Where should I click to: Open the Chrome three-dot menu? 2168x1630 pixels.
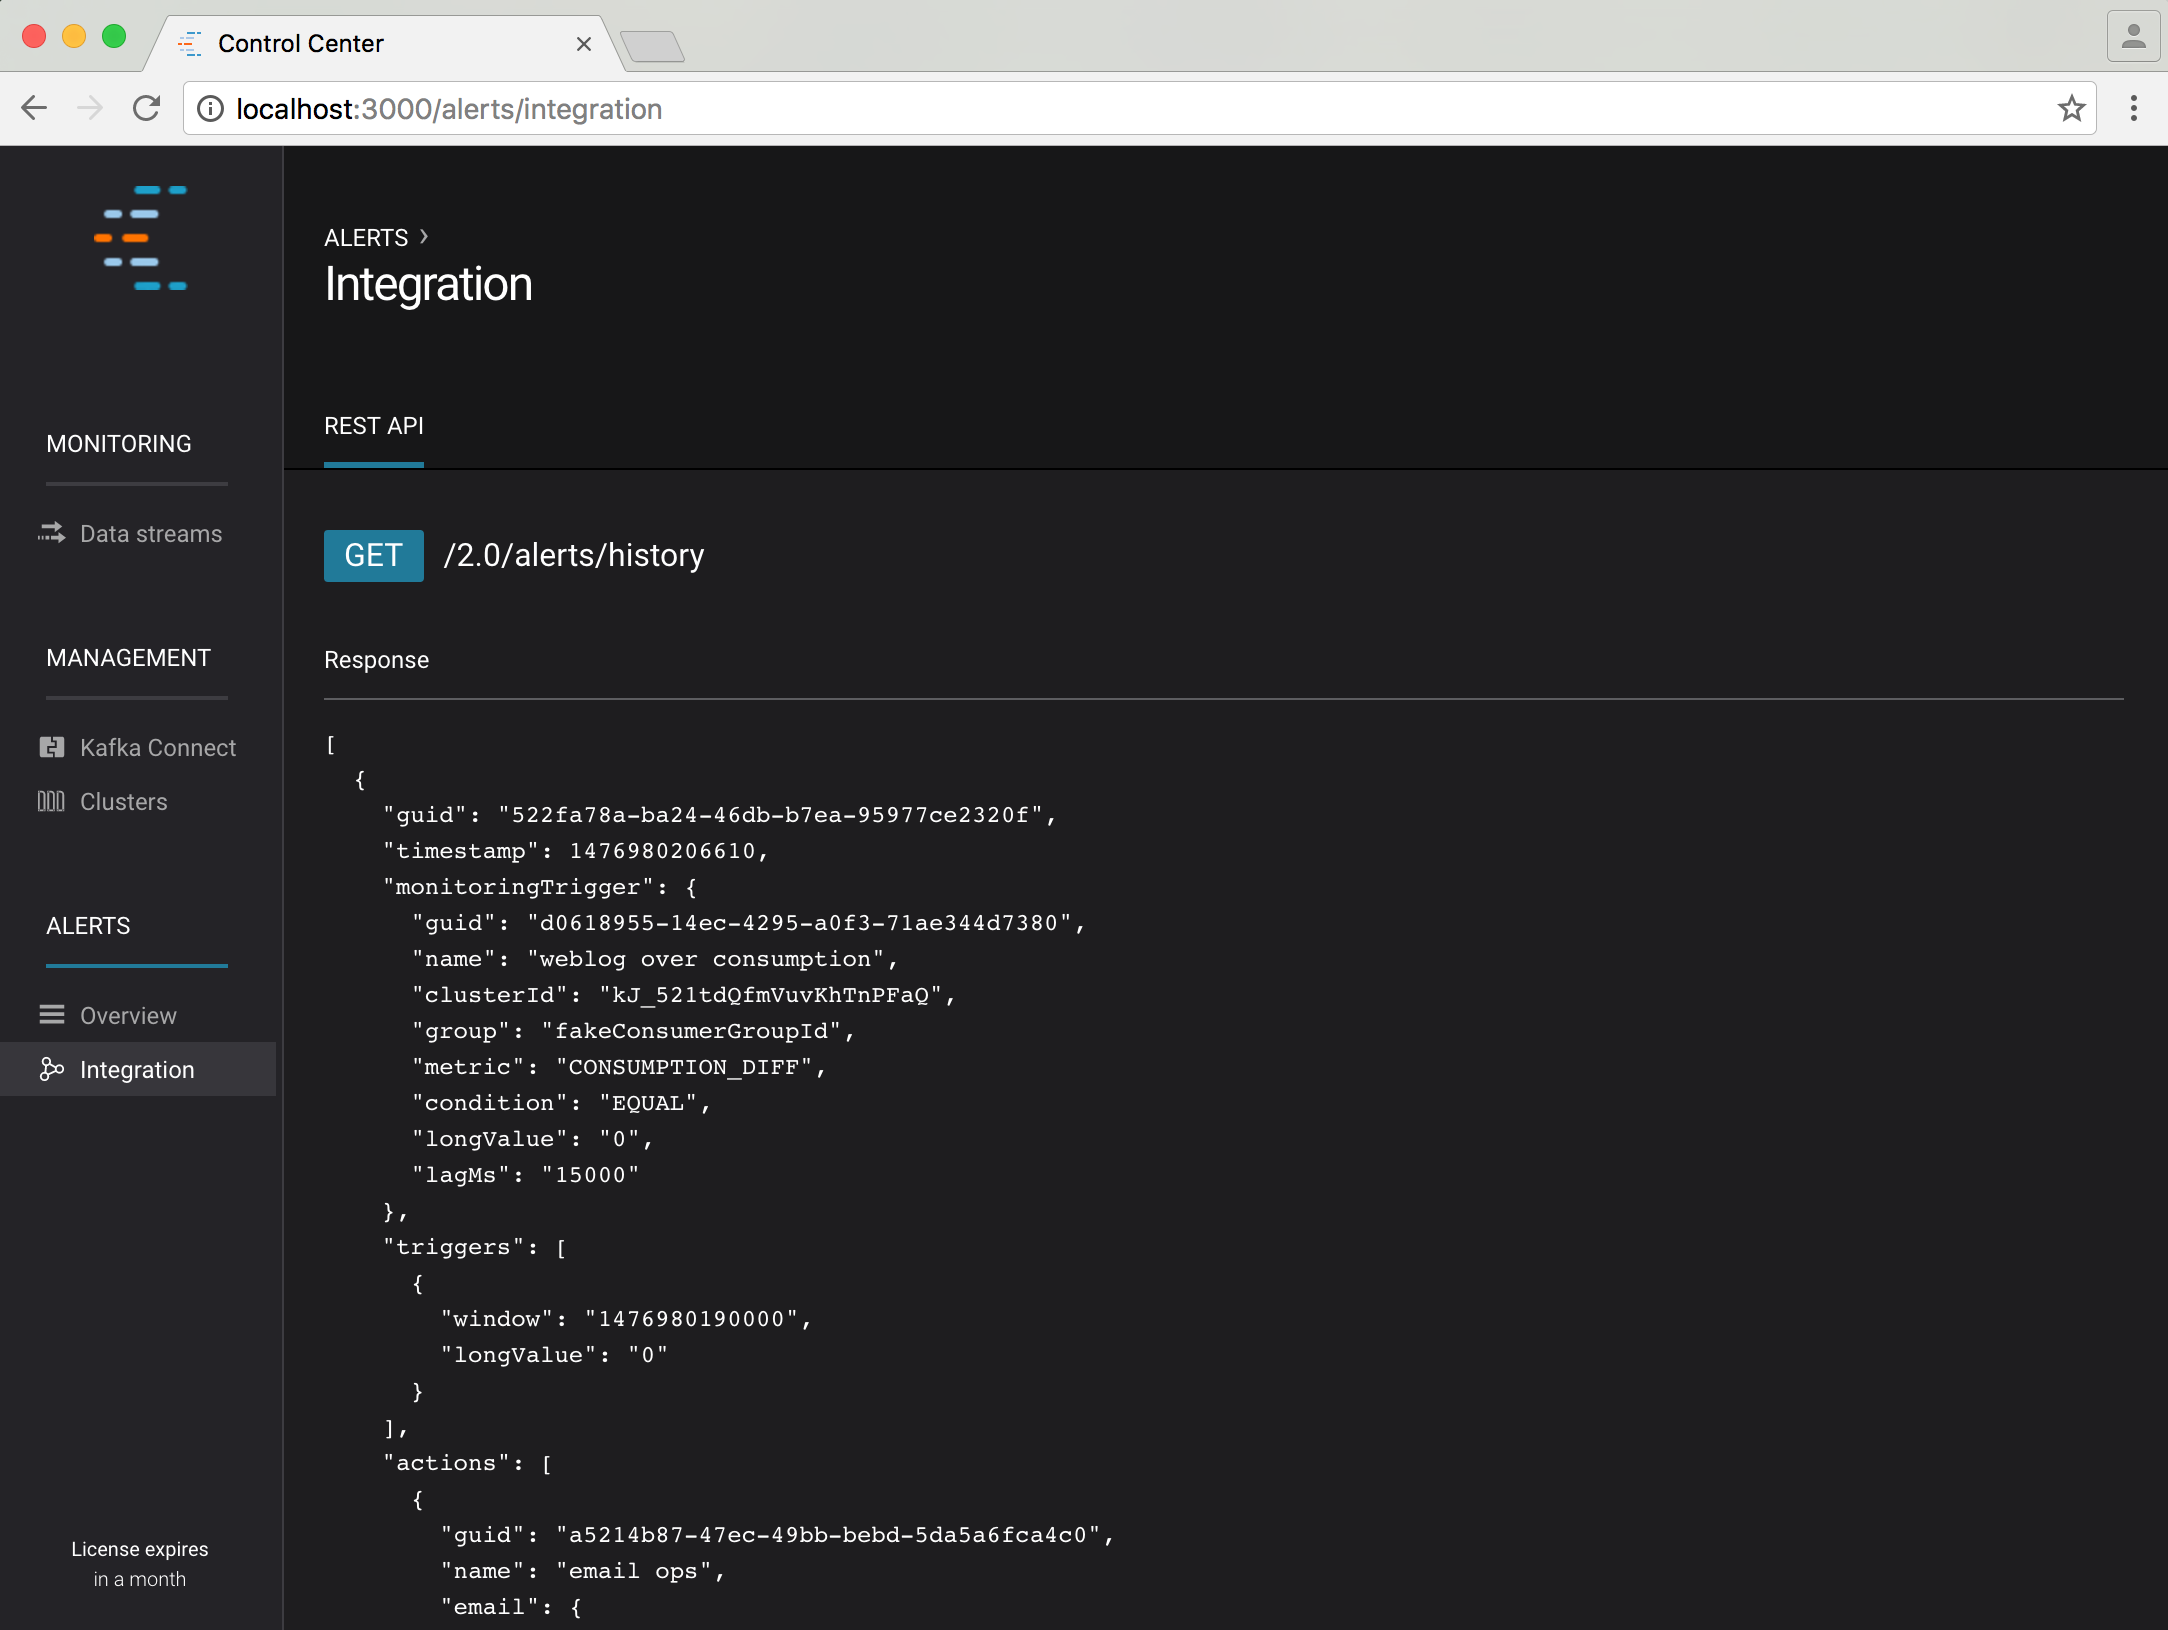pyautogui.click(x=2133, y=108)
